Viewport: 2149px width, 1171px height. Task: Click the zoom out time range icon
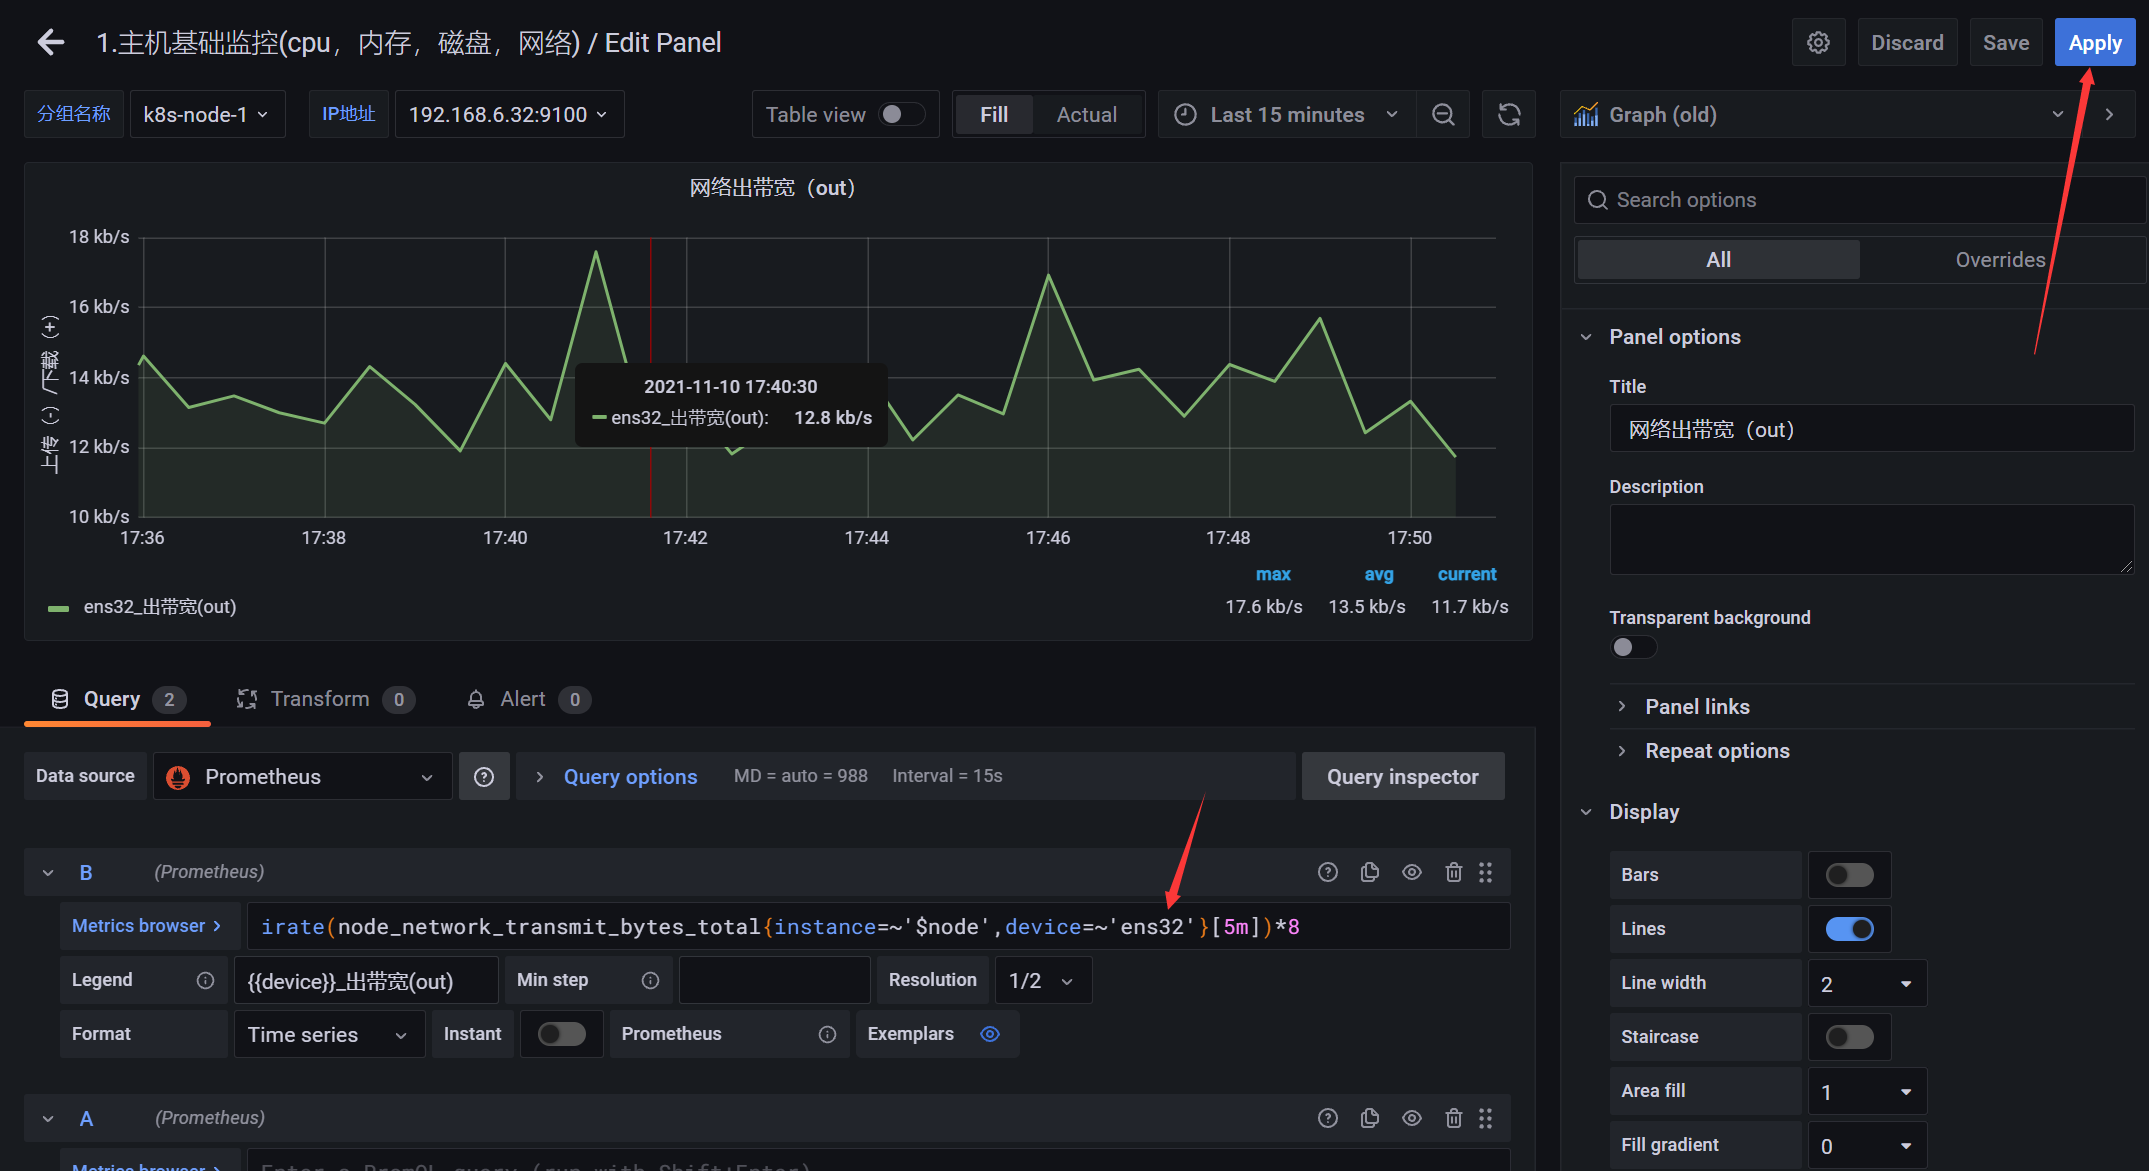coord(1443,115)
